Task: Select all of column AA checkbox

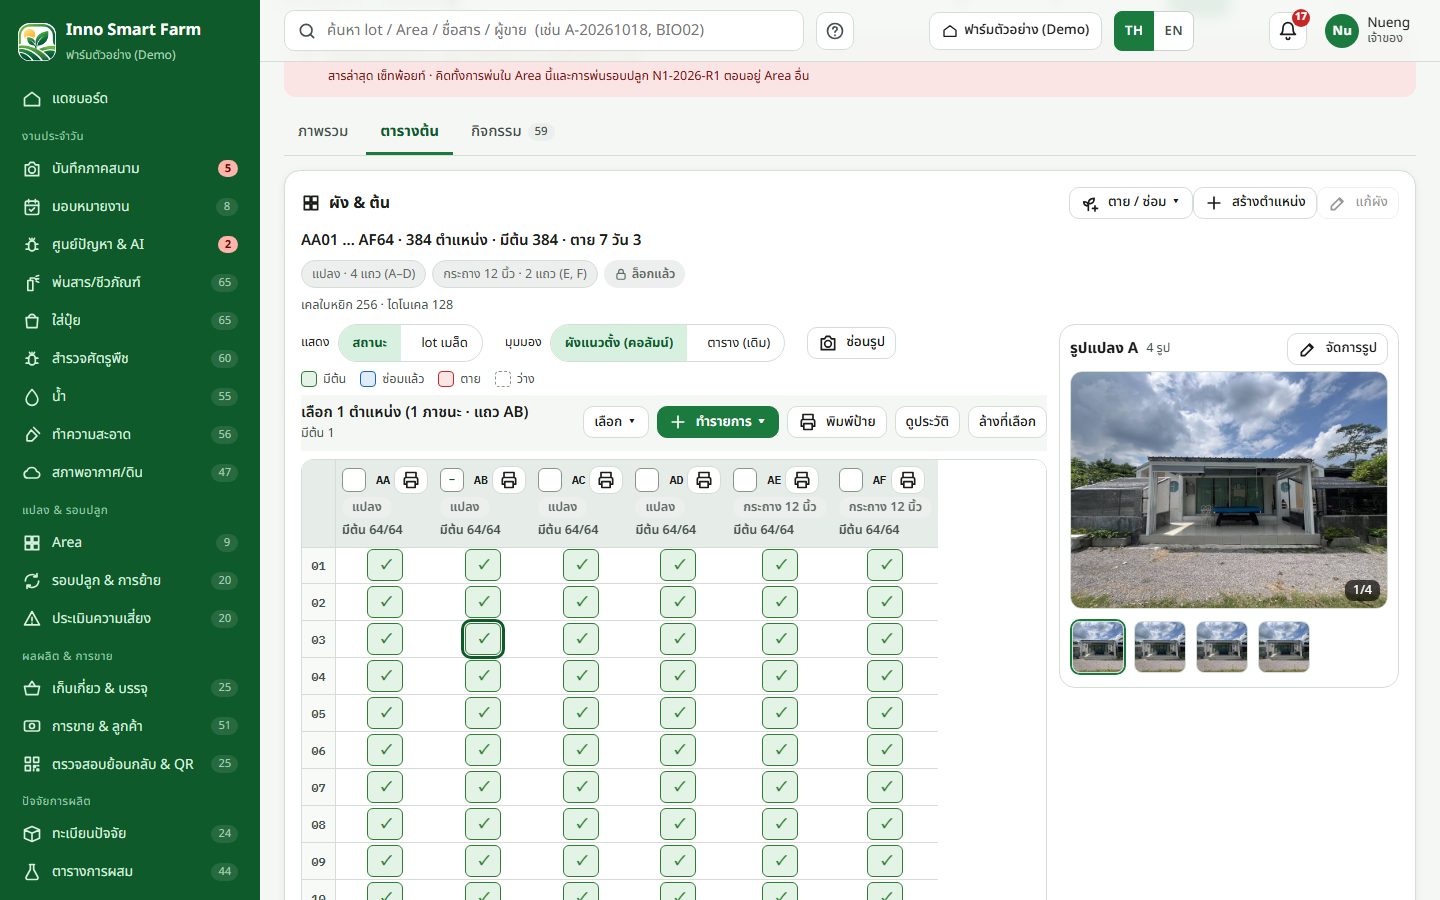Action: [x=354, y=480]
